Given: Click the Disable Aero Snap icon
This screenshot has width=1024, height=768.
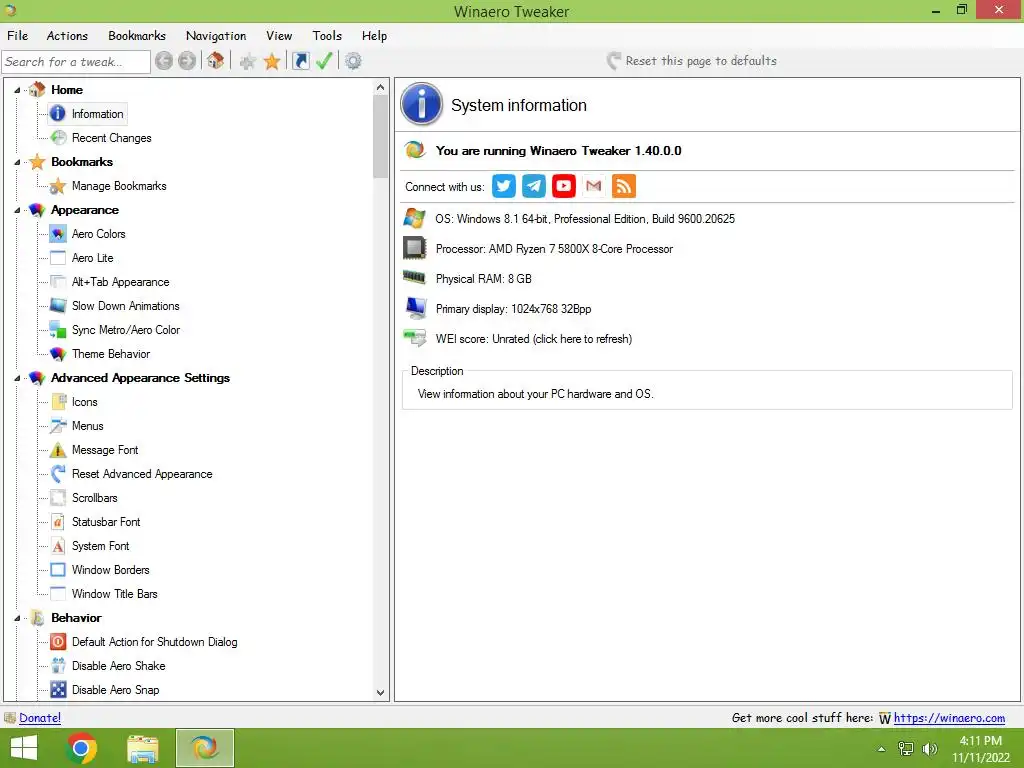Looking at the screenshot, I should 58,690.
